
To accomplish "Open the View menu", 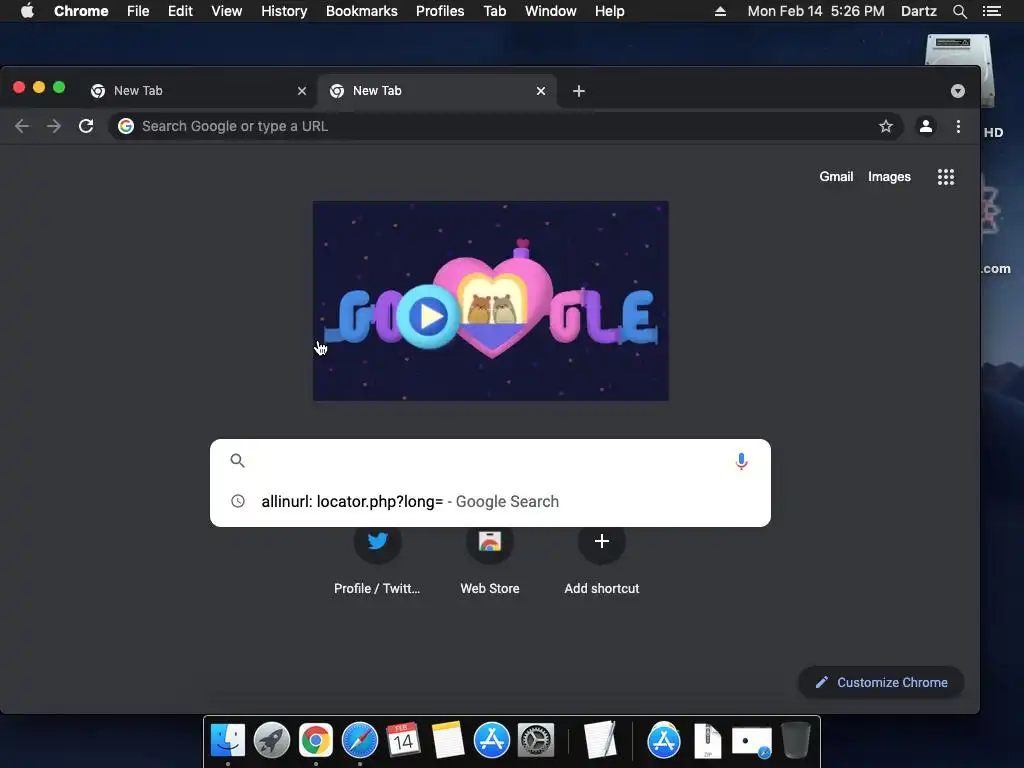I will (227, 11).
